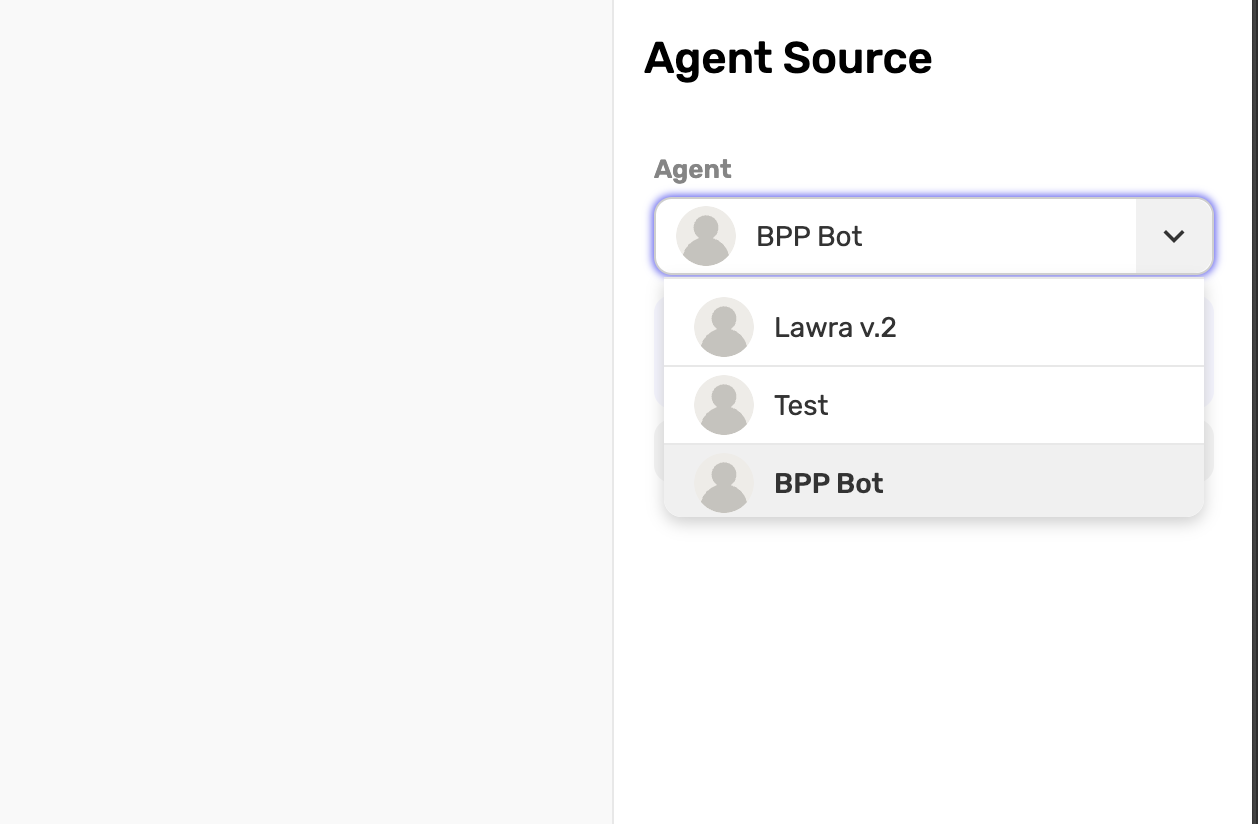1258x824 pixels.
Task: Pick the highlighted BPP Bot list entry
Action: click(x=934, y=481)
